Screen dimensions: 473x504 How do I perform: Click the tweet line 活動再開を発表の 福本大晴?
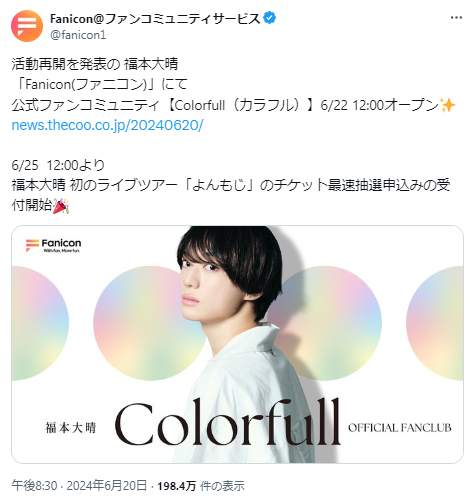[95, 64]
